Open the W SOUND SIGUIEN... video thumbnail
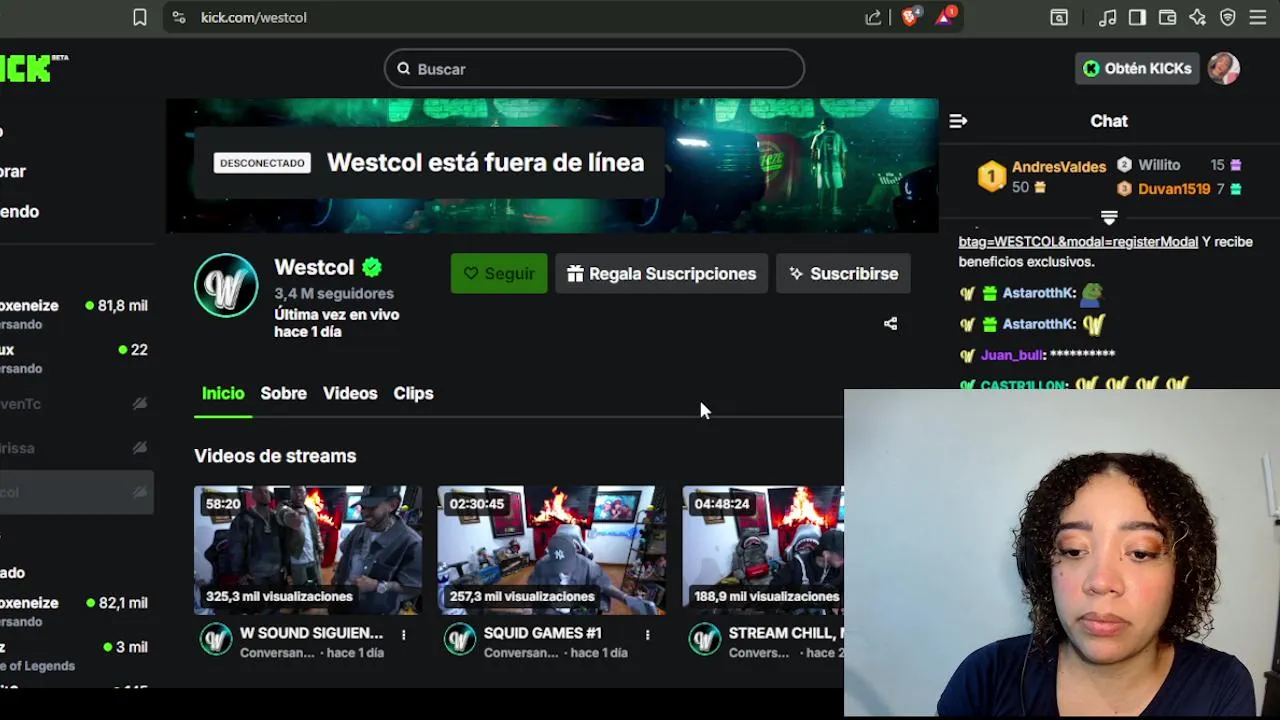 pyautogui.click(x=308, y=550)
